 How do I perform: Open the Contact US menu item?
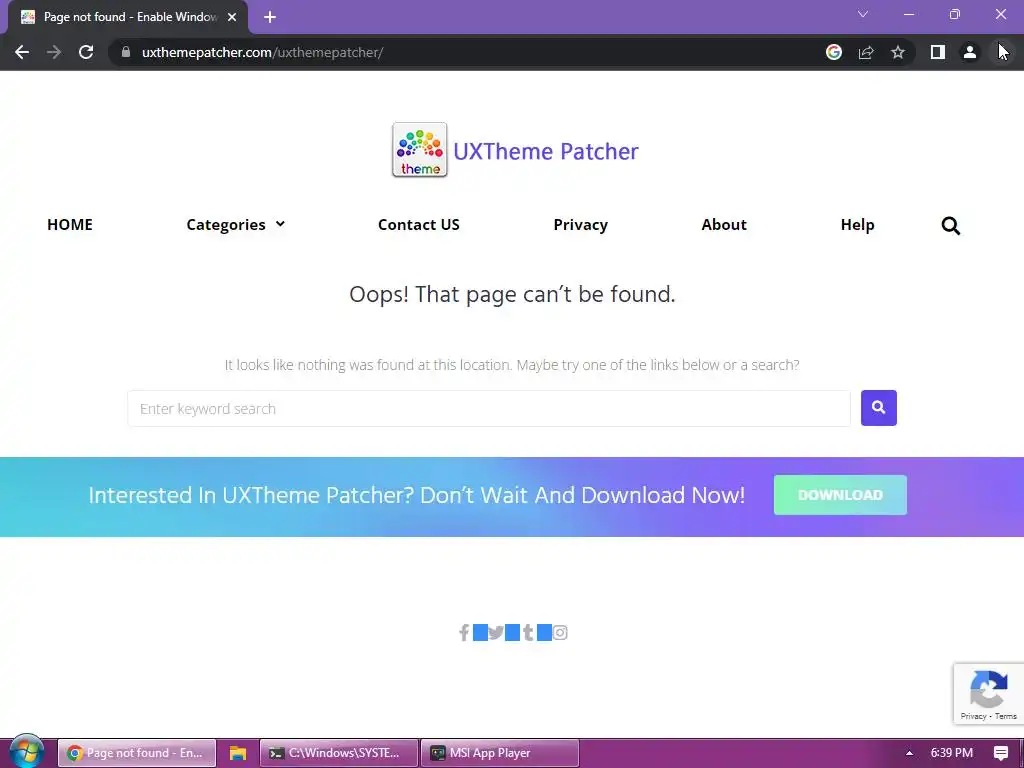[x=419, y=225]
